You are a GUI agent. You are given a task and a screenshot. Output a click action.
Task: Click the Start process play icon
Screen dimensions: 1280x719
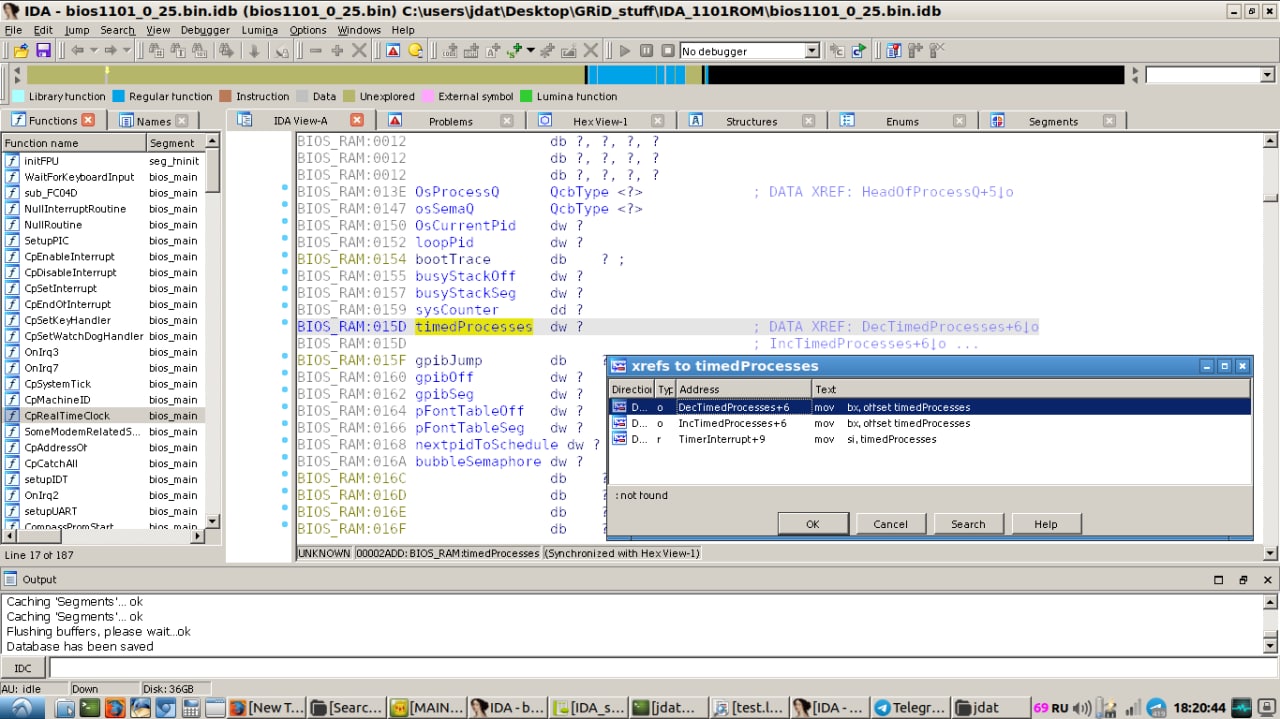[625, 50]
